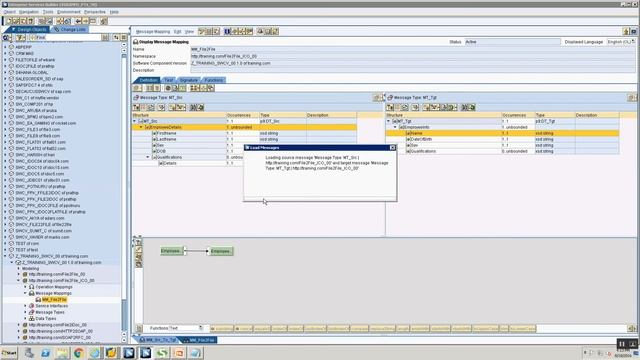The width and height of the screenshot is (640, 360).
Task: Click the pause control at bottom right
Action: [x=622, y=344]
